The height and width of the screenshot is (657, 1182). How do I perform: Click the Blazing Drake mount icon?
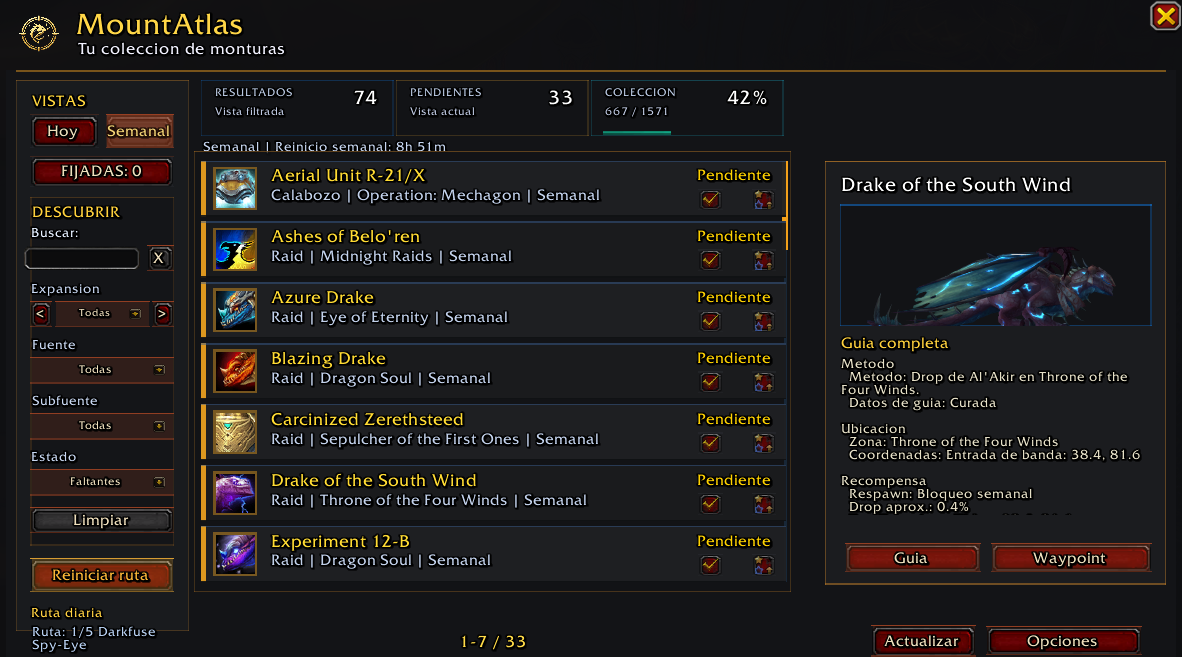click(235, 371)
